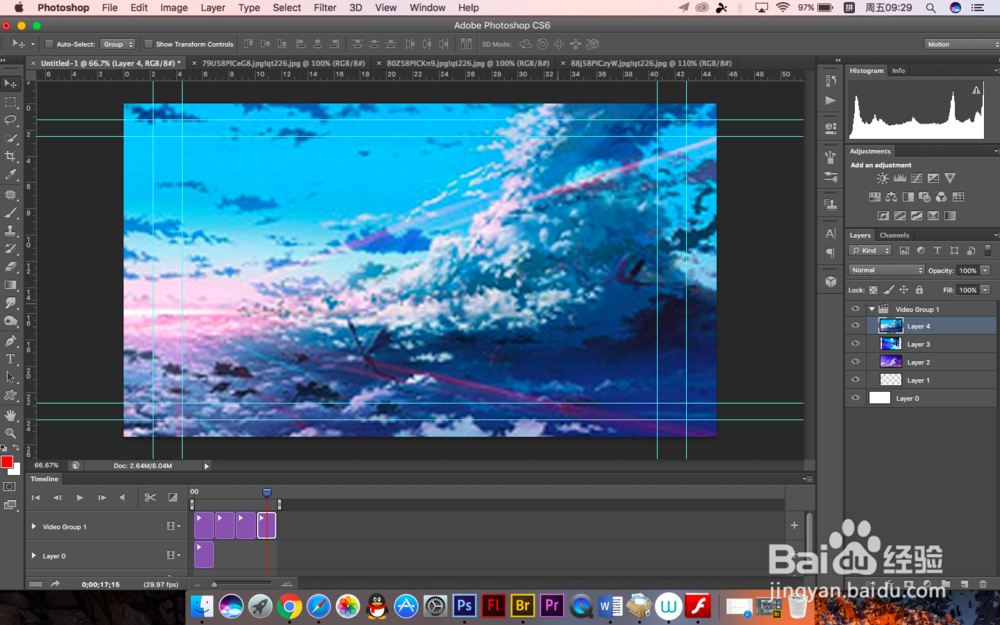This screenshot has height=625, width=1000.
Task: Collapse the Video Group 1 layer group
Action: click(x=872, y=309)
